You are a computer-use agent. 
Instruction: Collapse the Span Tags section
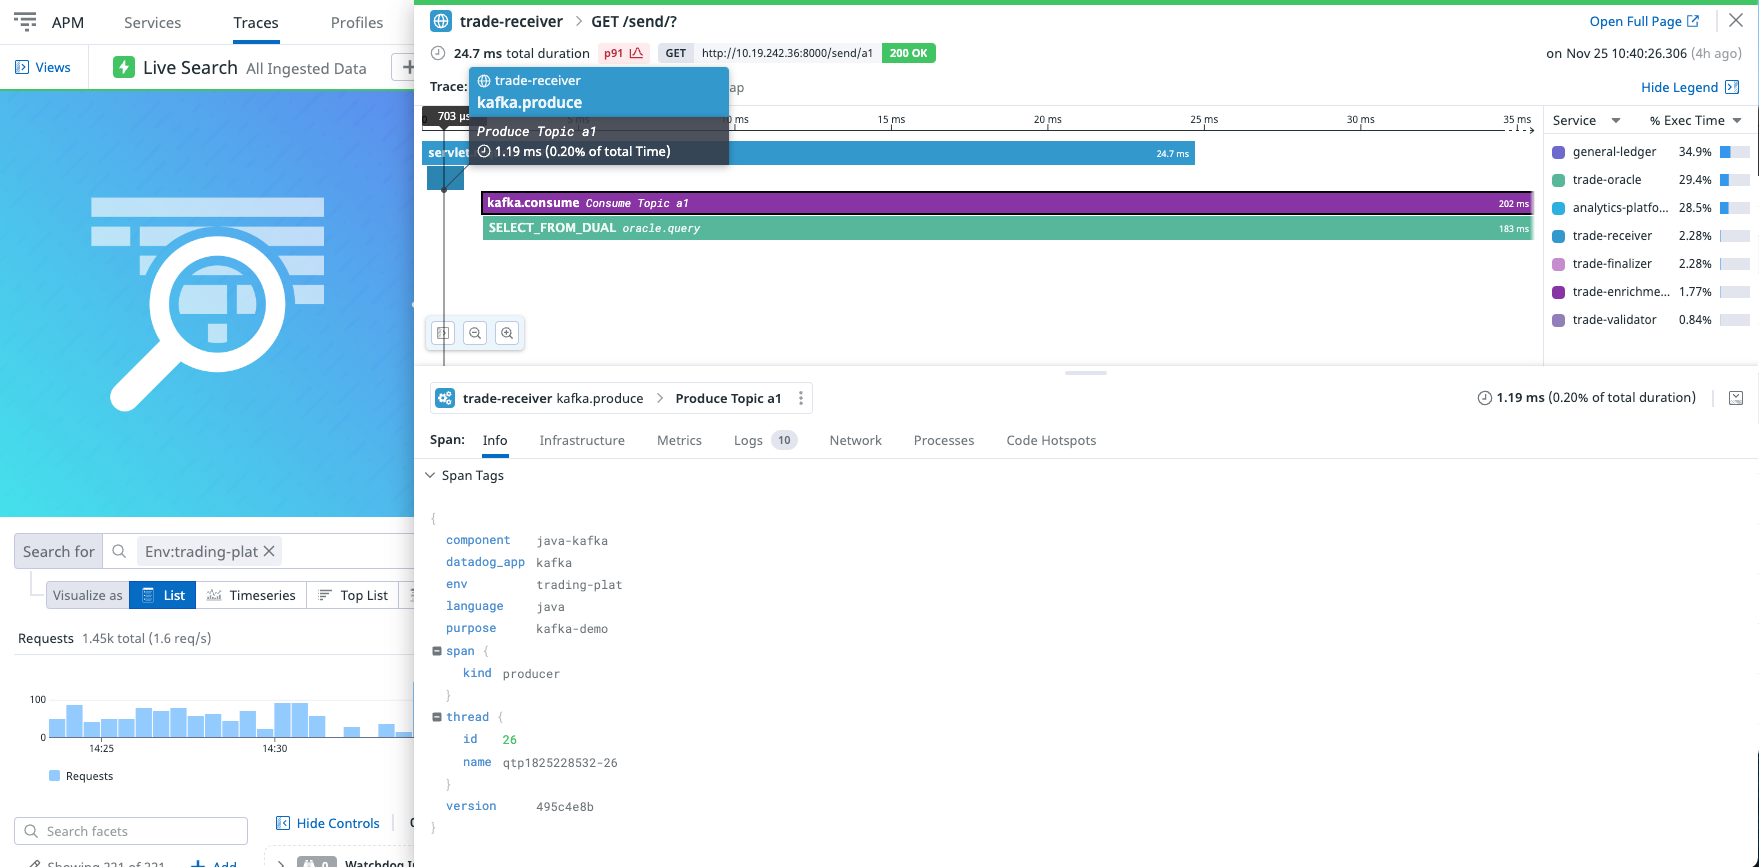[x=430, y=475]
